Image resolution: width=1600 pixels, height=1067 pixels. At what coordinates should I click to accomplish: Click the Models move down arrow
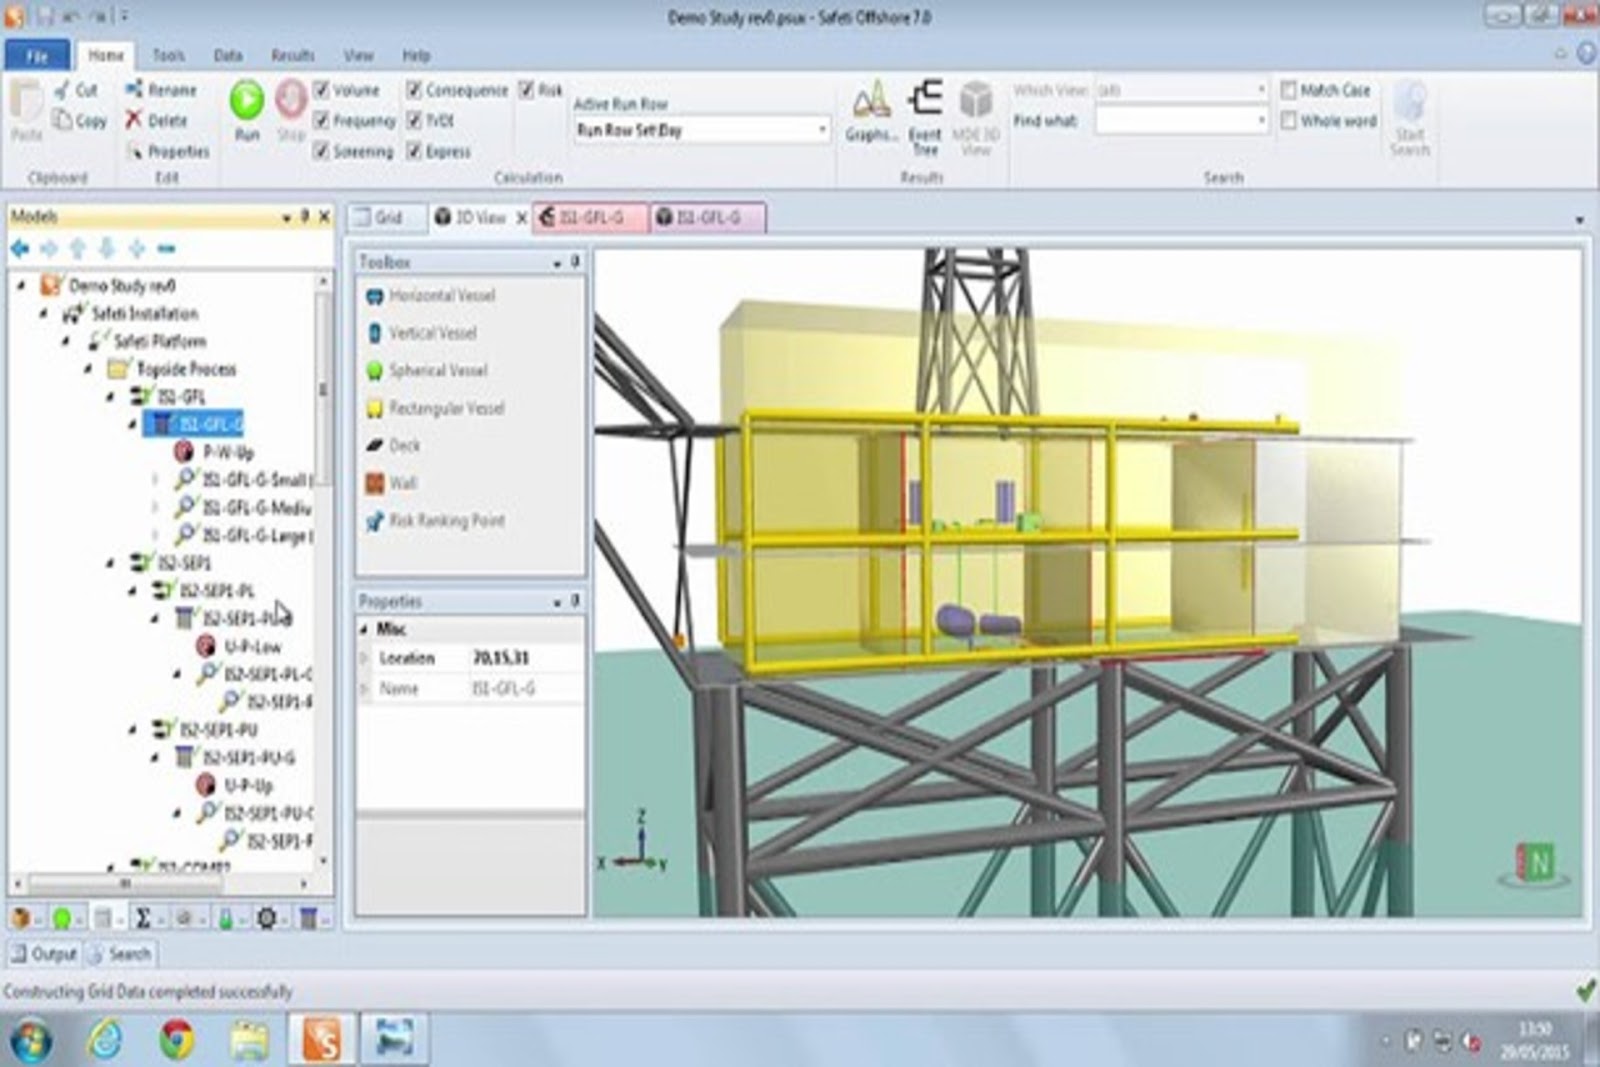[107, 248]
